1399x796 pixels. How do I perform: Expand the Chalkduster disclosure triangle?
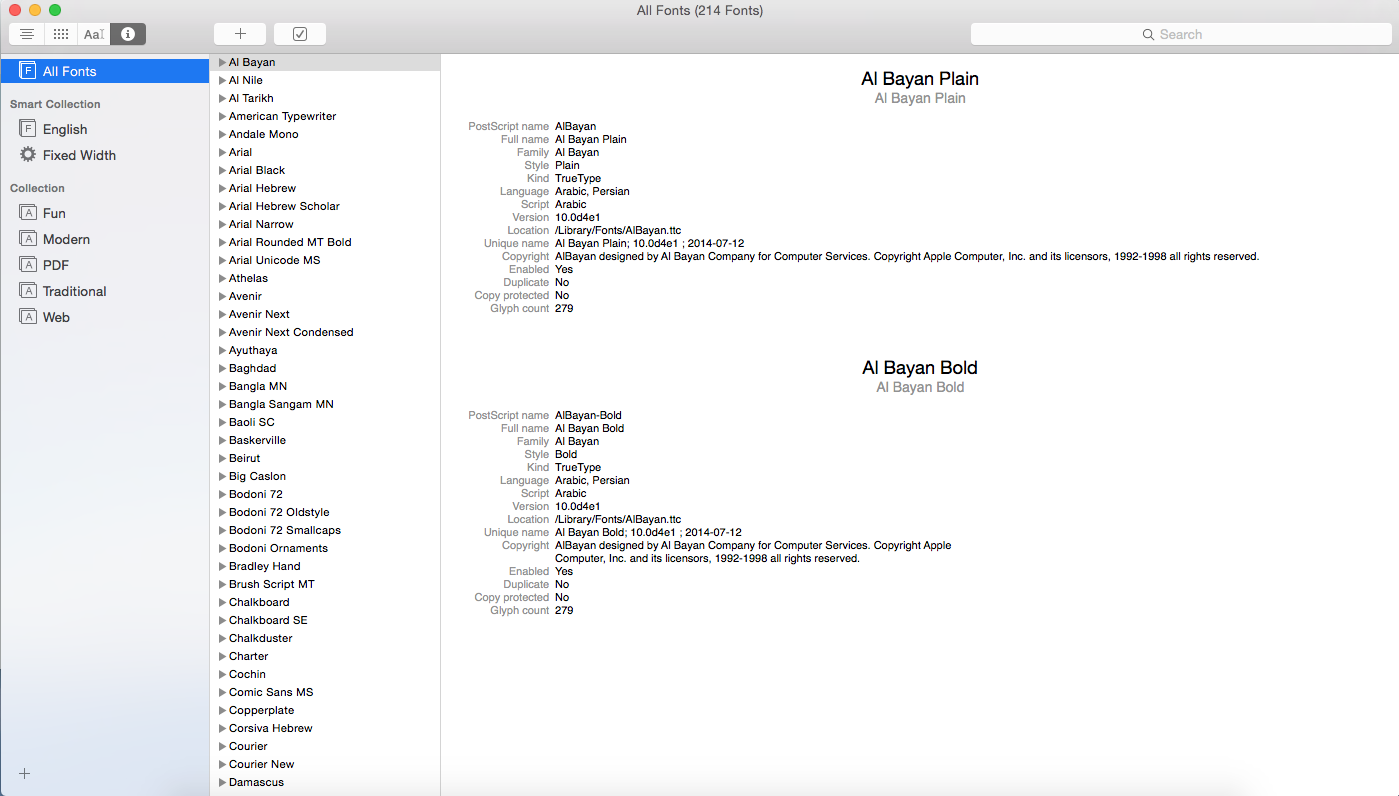pos(222,638)
